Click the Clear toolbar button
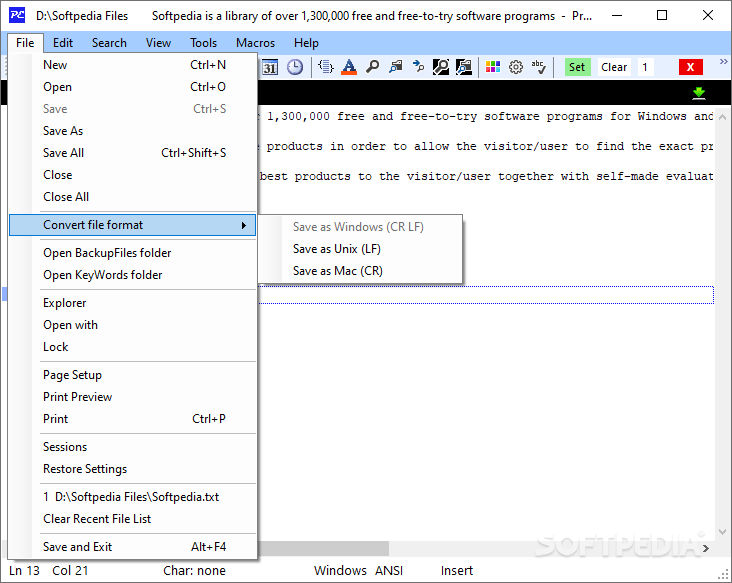Viewport: 732px width, 583px height. click(614, 67)
